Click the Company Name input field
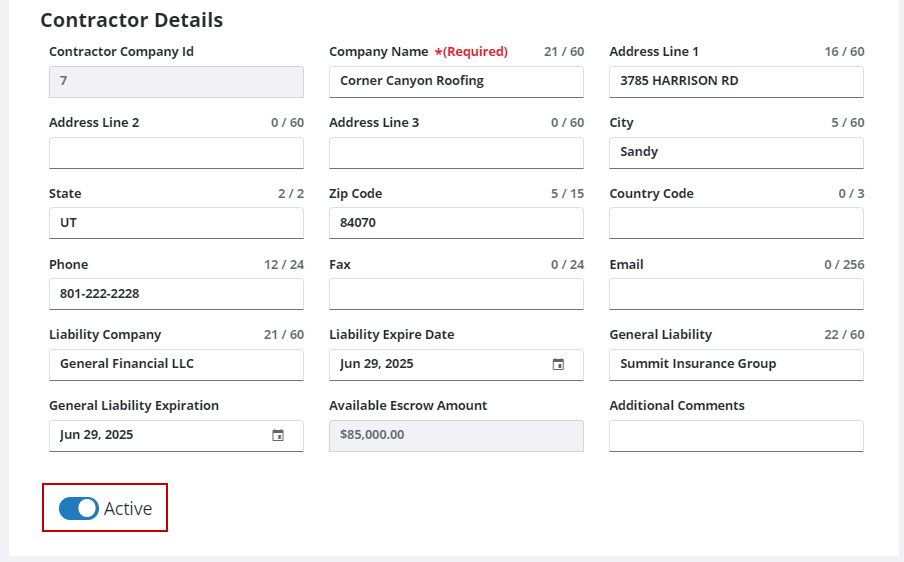 click(x=456, y=81)
